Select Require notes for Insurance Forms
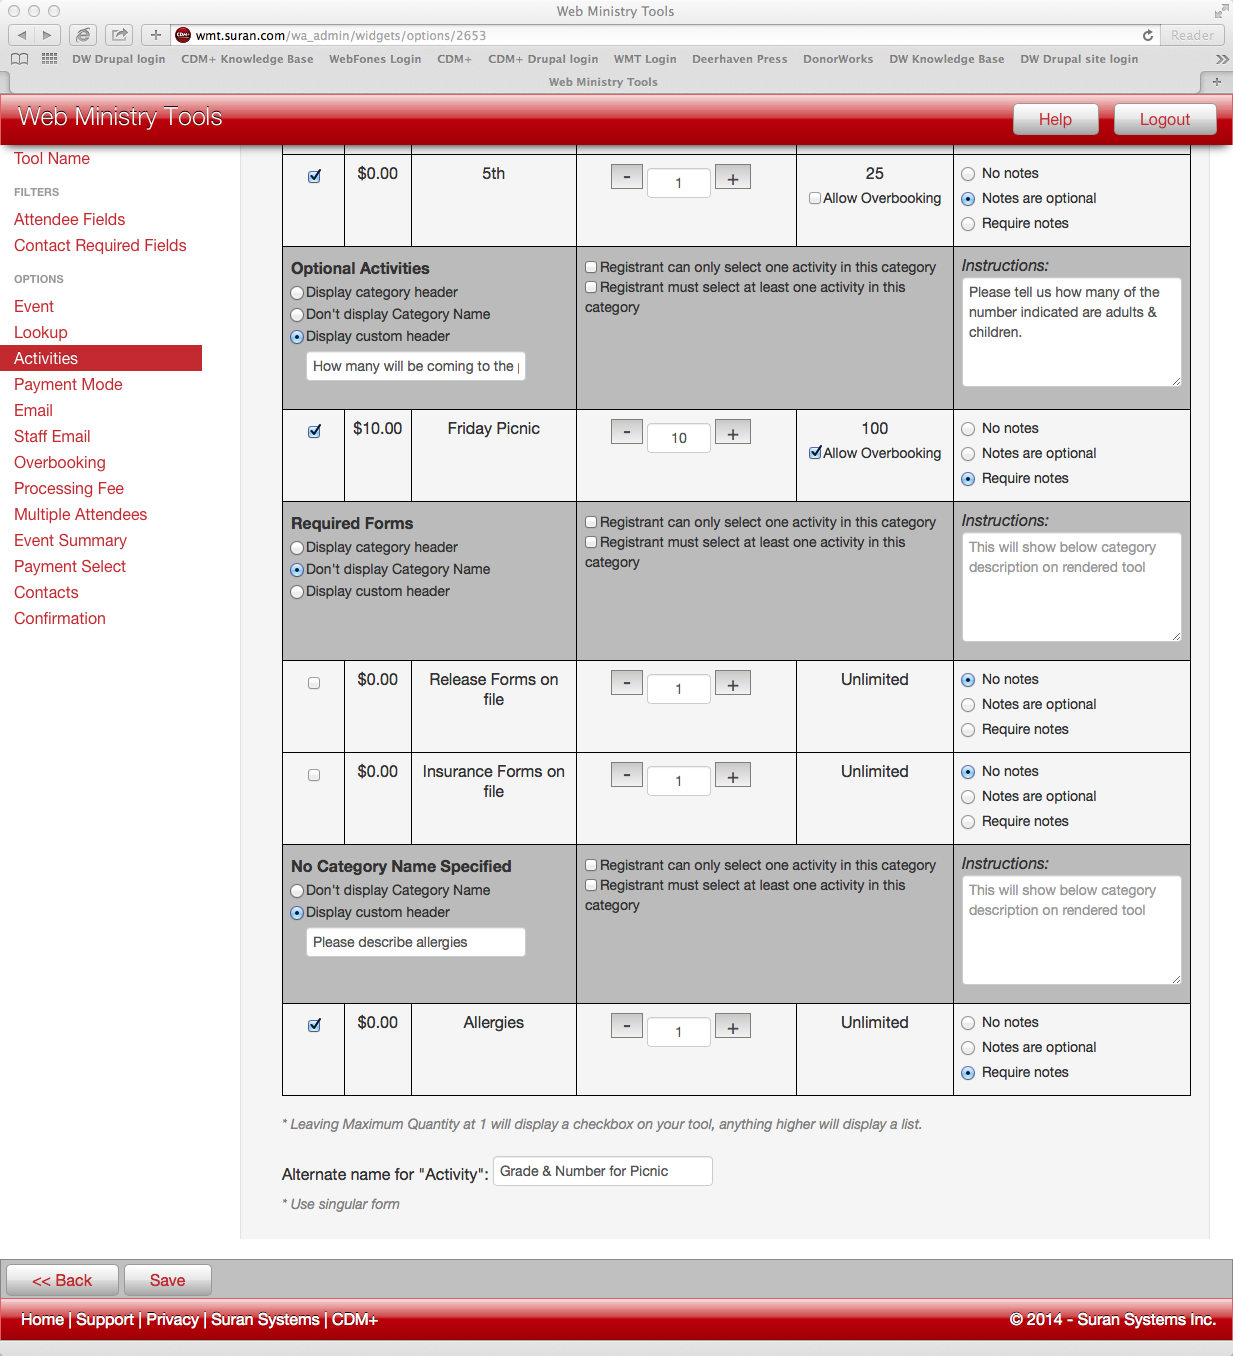1233x1356 pixels. 968,822
